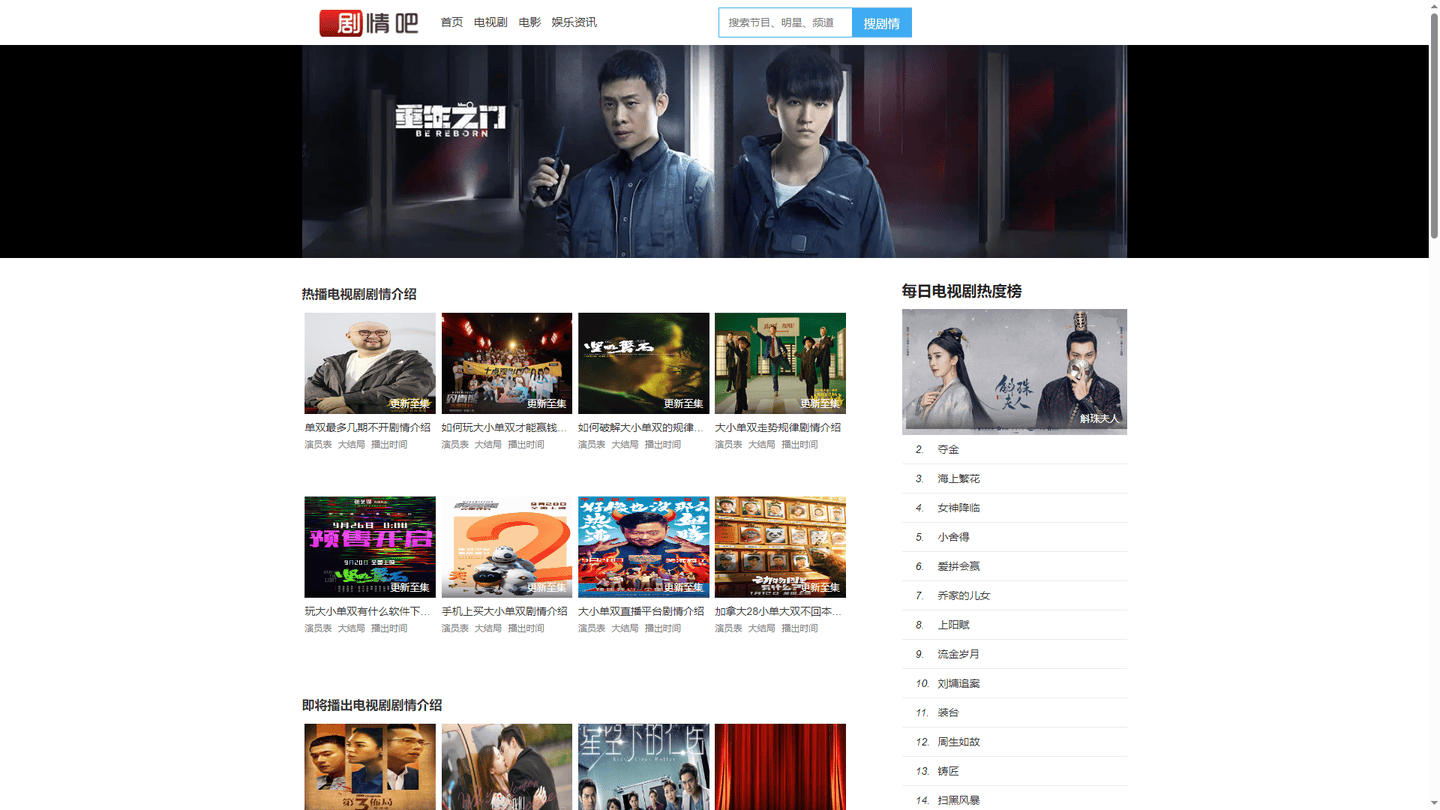Open the 如何玩大小单双才能赢钱 title link

tap(505, 427)
